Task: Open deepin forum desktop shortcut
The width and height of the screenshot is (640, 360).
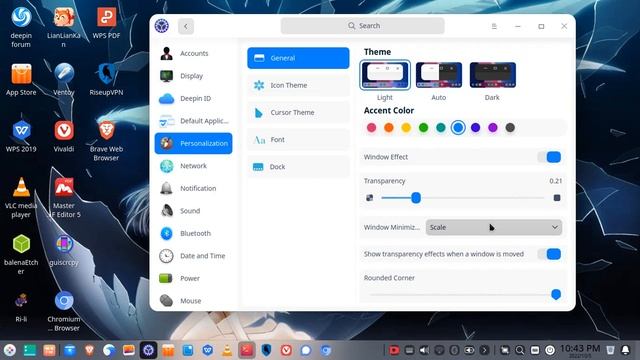Action: 21,27
